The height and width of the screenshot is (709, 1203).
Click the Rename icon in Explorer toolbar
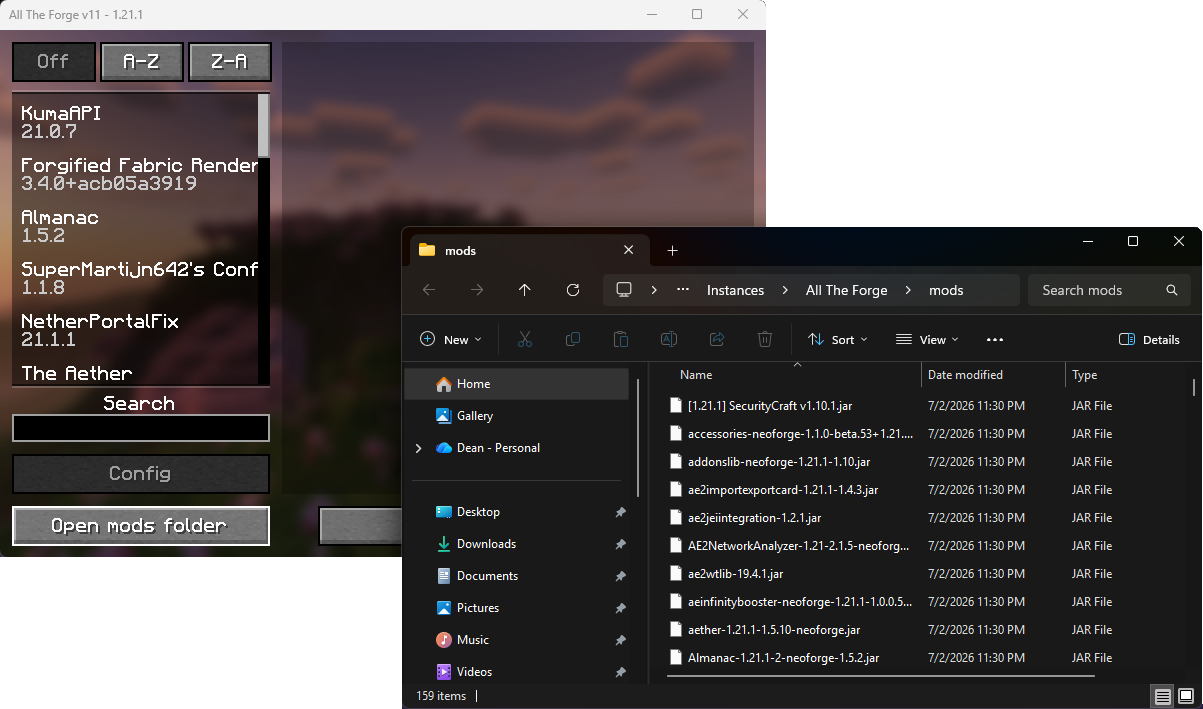click(x=669, y=339)
